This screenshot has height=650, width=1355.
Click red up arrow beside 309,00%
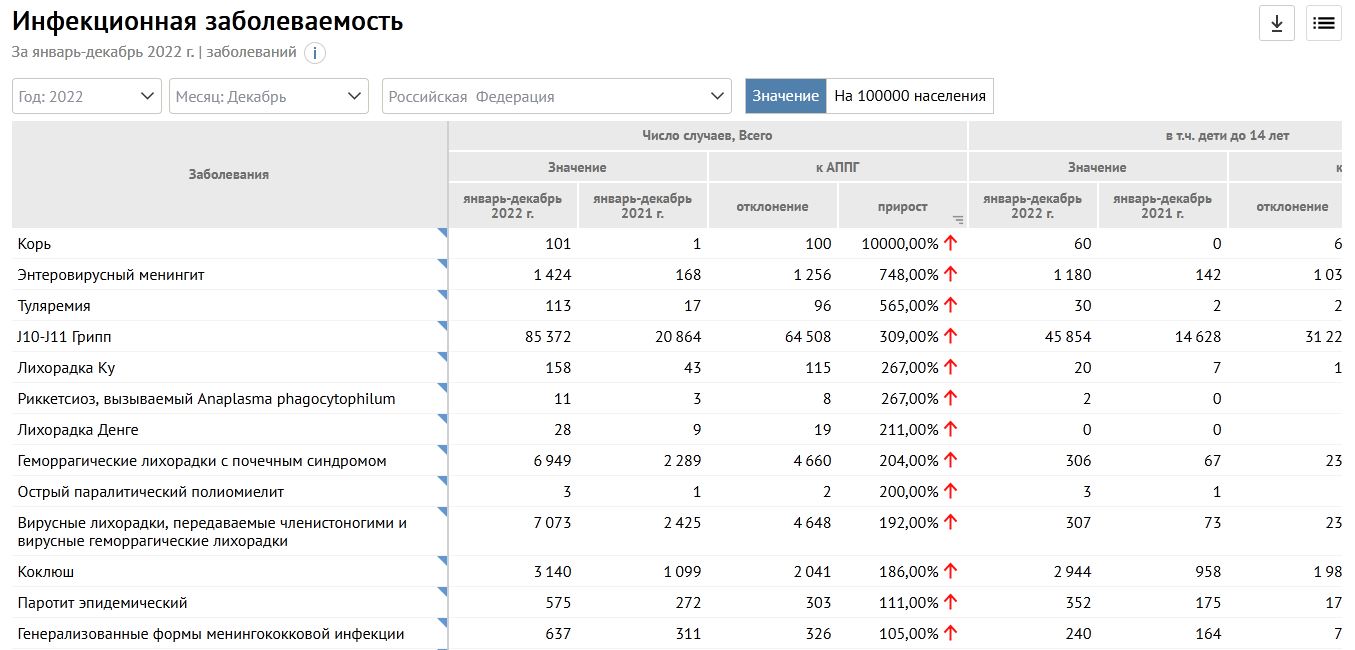950,336
